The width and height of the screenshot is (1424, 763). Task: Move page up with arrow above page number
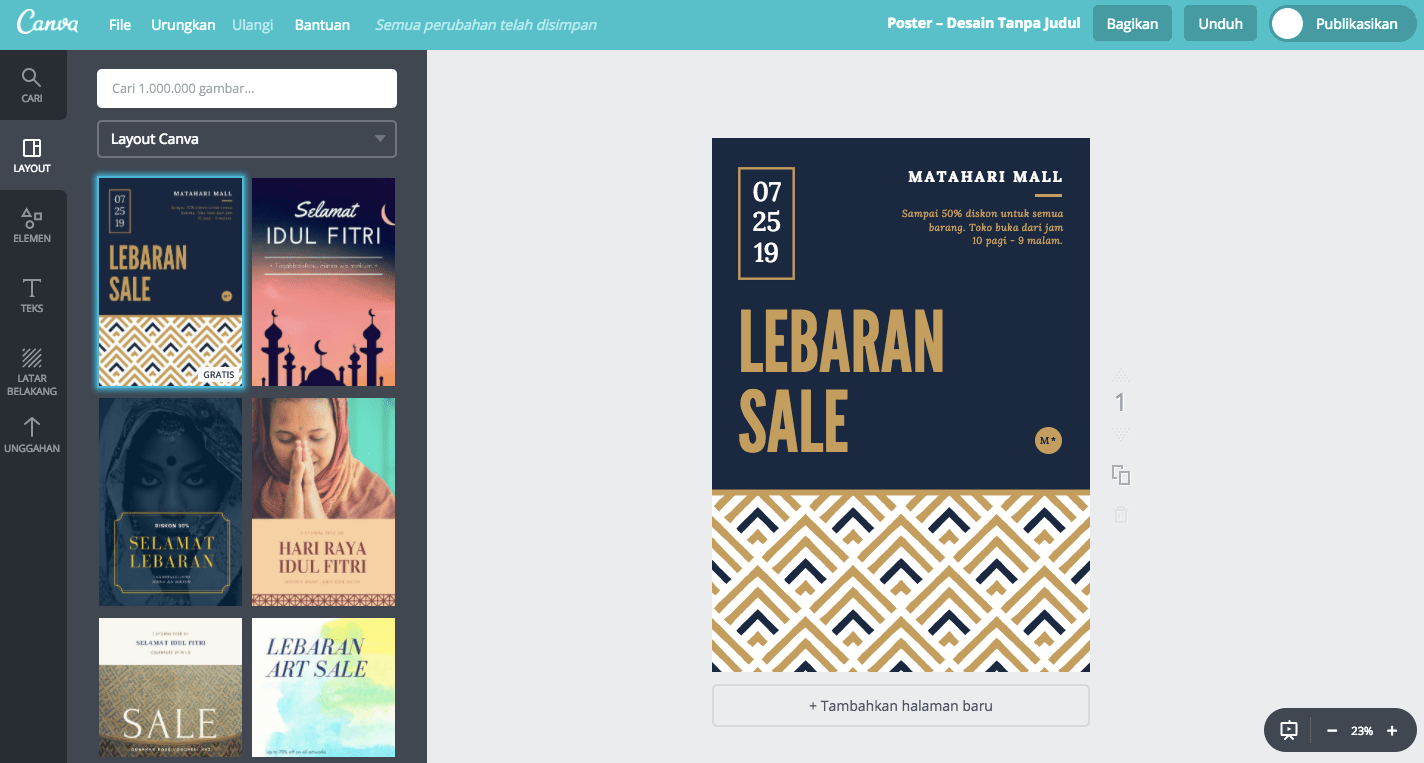pyautogui.click(x=1121, y=375)
